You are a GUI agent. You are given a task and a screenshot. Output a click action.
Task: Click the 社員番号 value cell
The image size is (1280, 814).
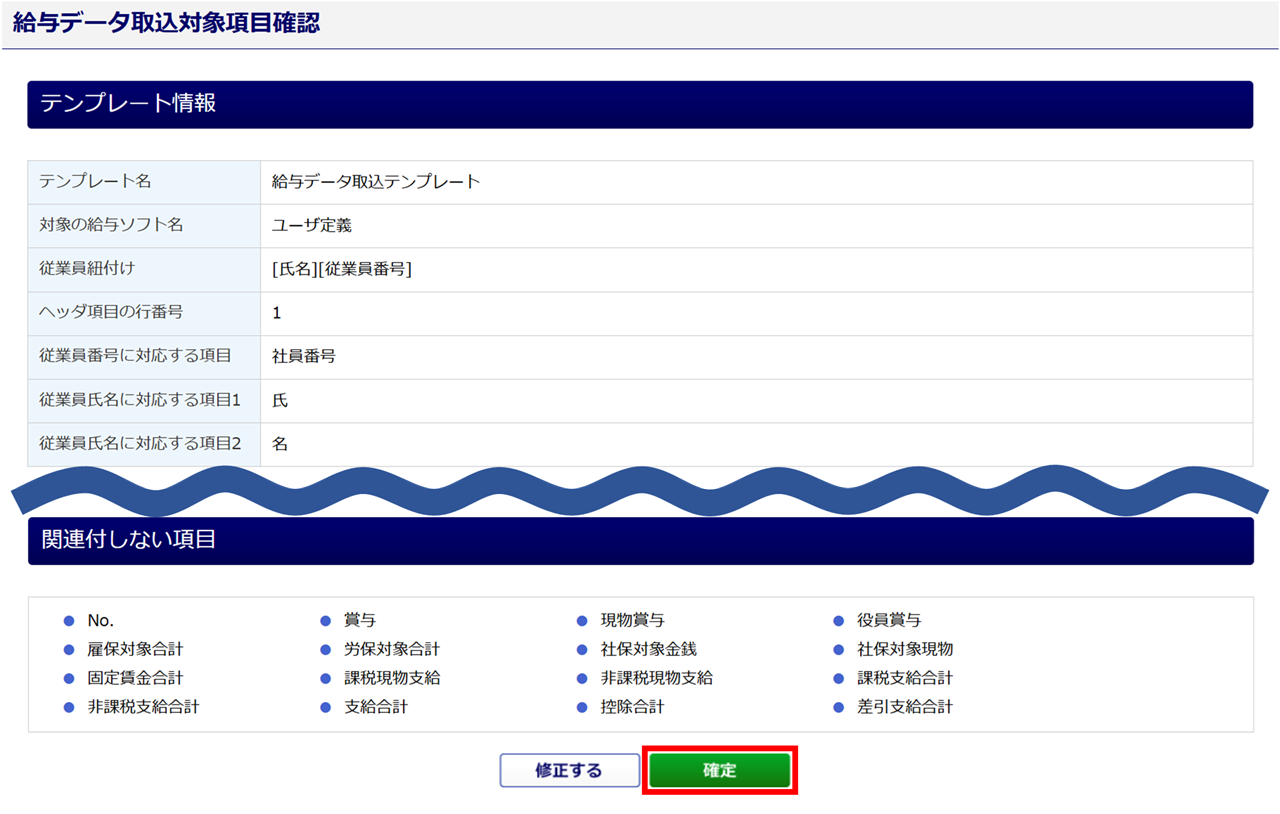[304, 356]
